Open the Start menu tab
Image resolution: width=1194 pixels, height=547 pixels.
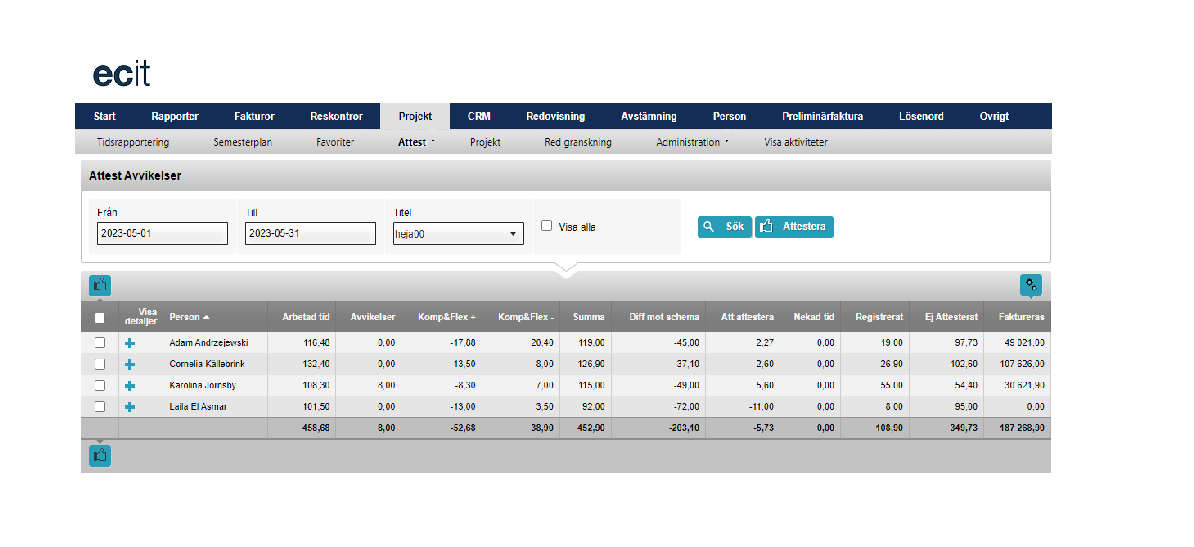(105, 117)
